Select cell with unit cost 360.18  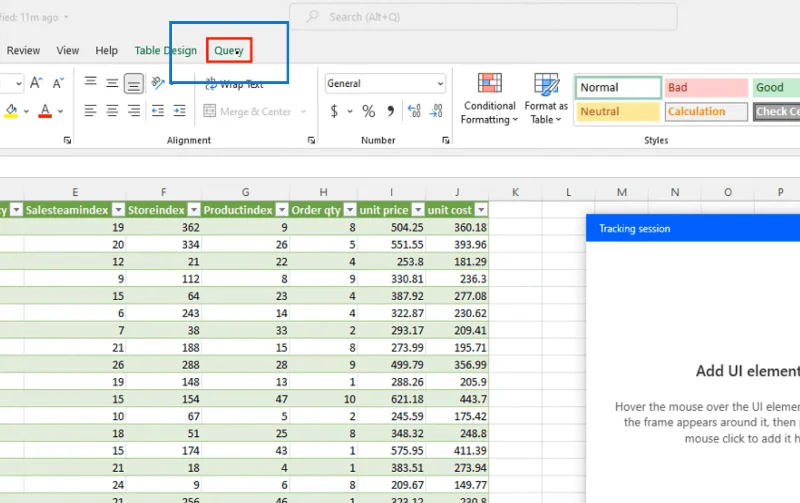coord(457,228)
